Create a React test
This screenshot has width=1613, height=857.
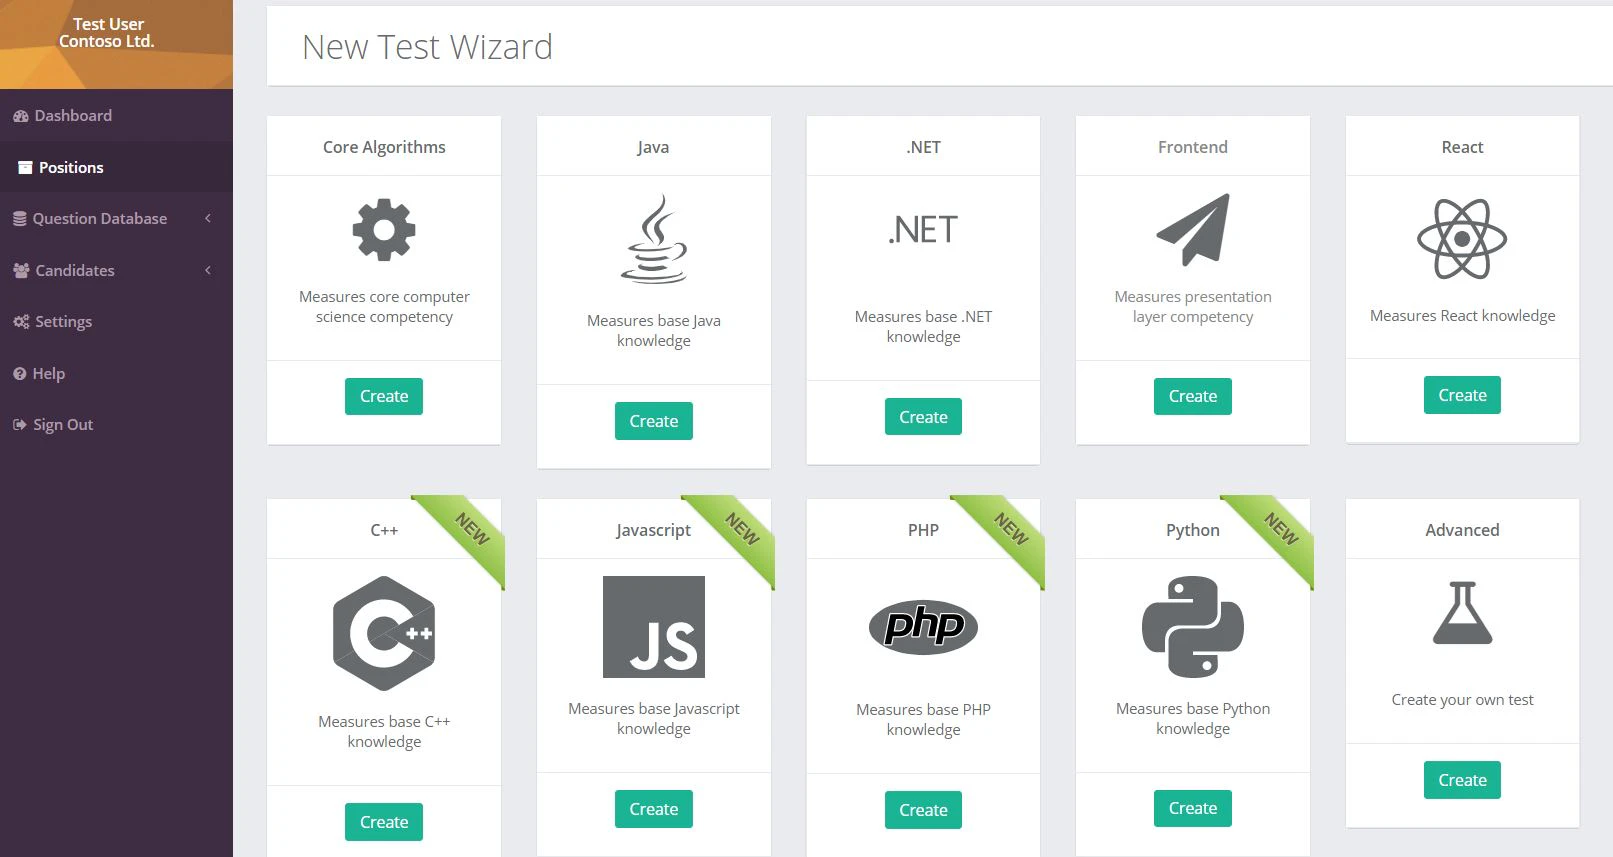tap(1462, 395)
